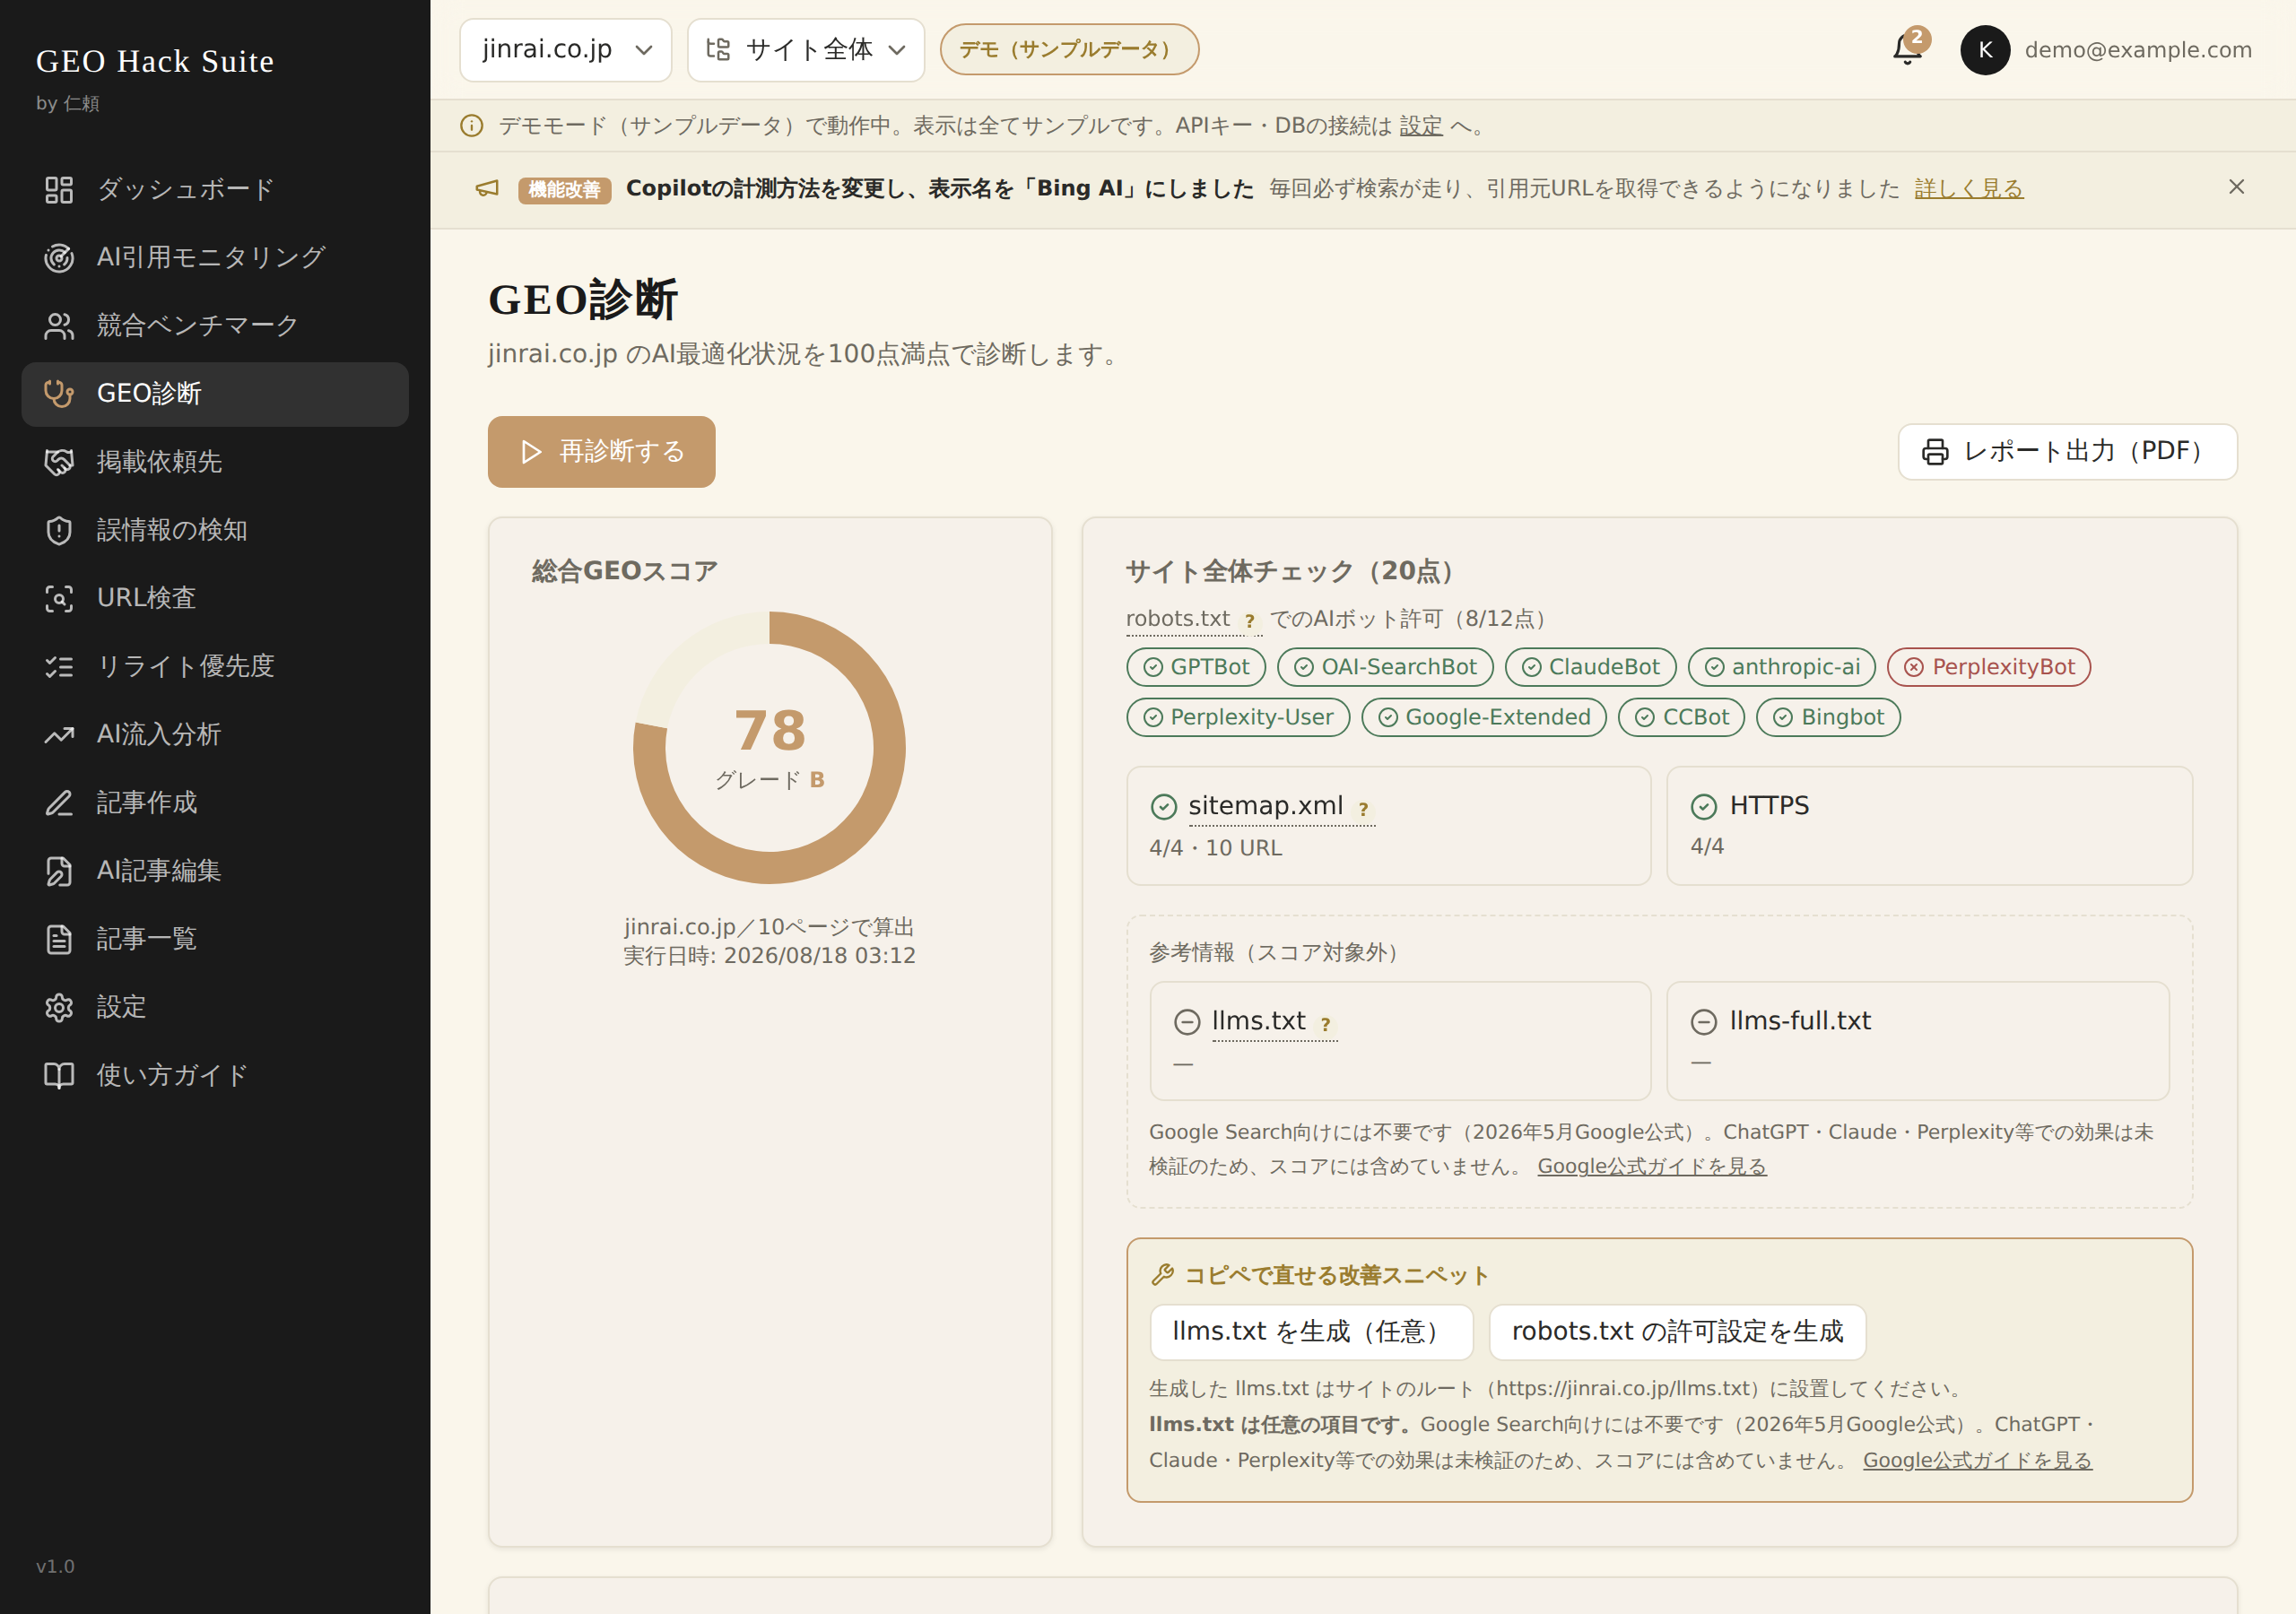Screen dimensions: 2296x1614
Task: Click the AI記事編集 document-pen icon
Action: [59, 871]
